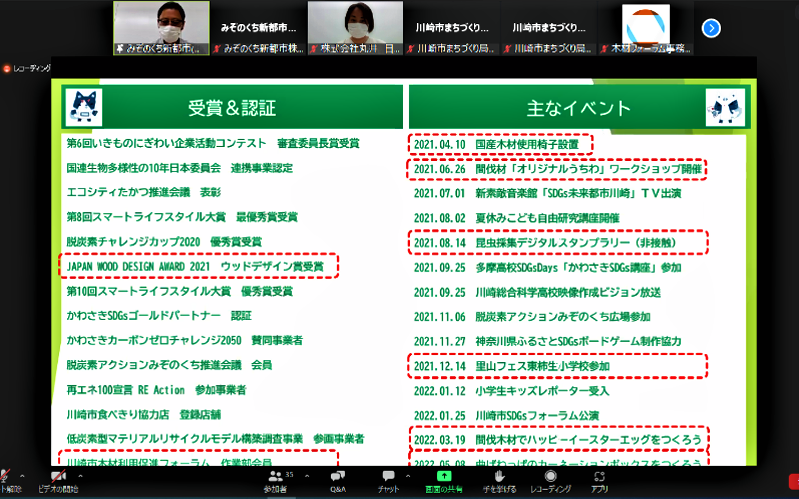This screenshot has width=799, height=499.
Task: Click the 2021.06.26 オリジナルうちわ workshop event
Action: pos(558,169)
